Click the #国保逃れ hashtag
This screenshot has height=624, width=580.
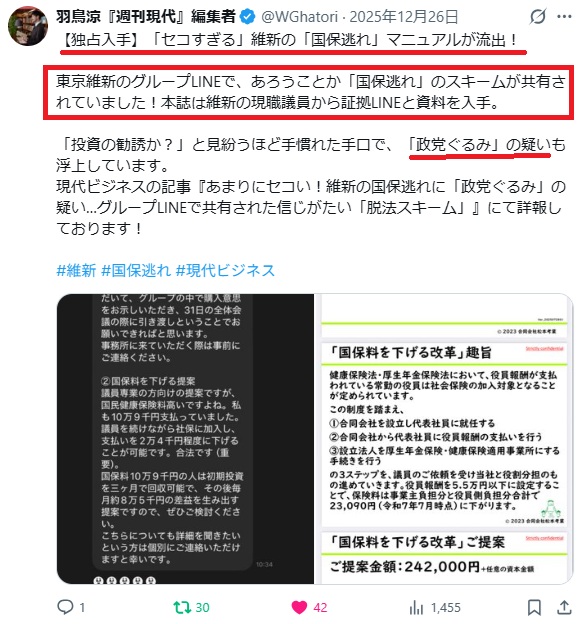(x=136, y=271)
